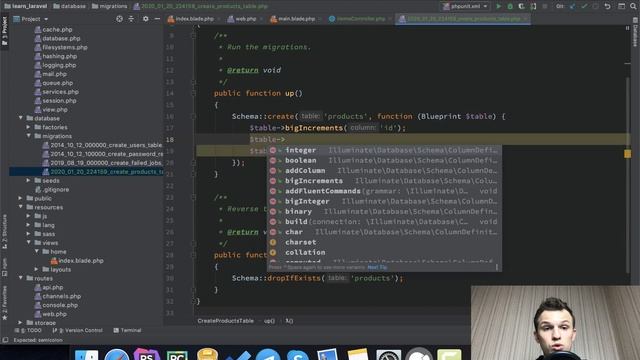The image size is (640, 360).
Task: Open phpunit.xml run configuration dropdown
Action: (x=466, y=6)
